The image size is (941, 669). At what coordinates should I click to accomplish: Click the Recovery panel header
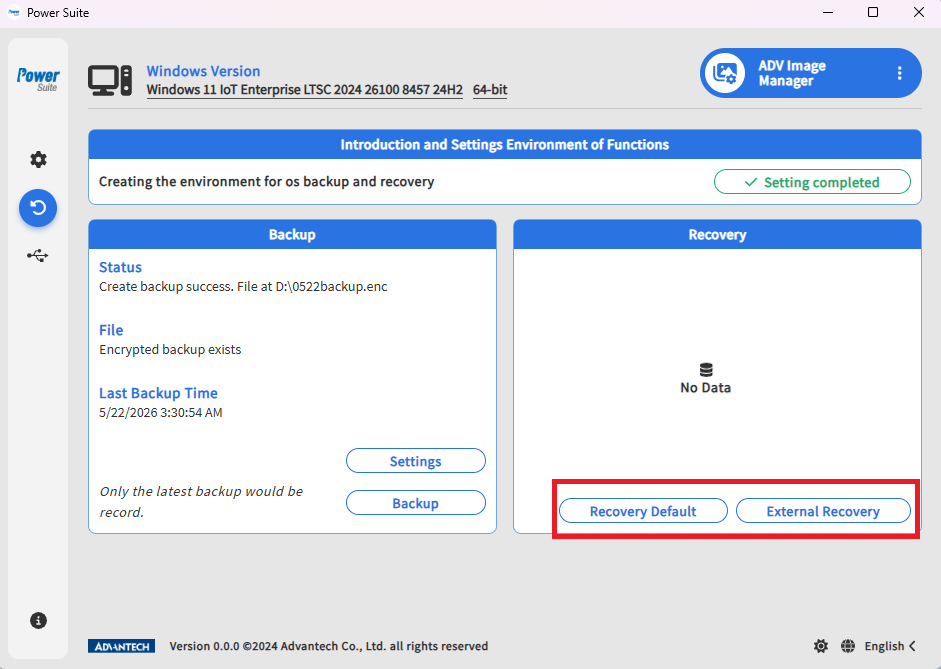click(x=717, y=235)
